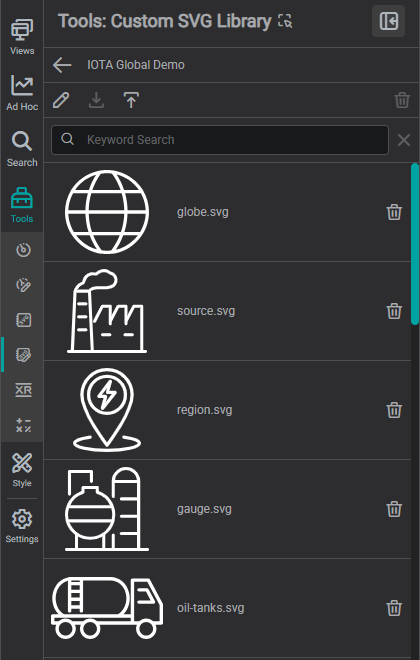Go back using the arrow beside IOTA Global Demo
Image resolution: width=420 pixels, height=660 pixels.
[62, 65]
